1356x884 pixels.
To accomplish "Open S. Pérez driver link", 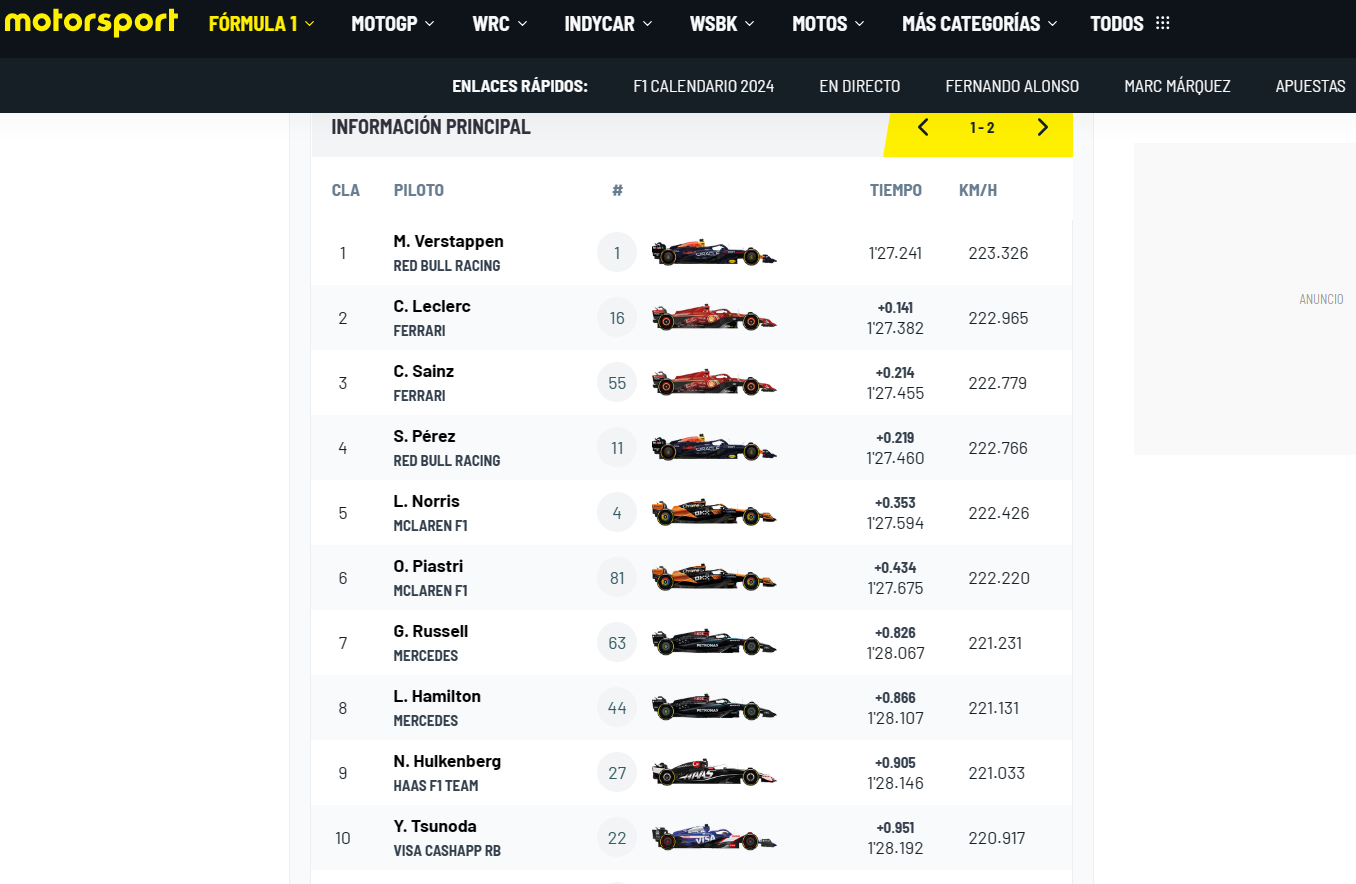I will coord(425,436).
